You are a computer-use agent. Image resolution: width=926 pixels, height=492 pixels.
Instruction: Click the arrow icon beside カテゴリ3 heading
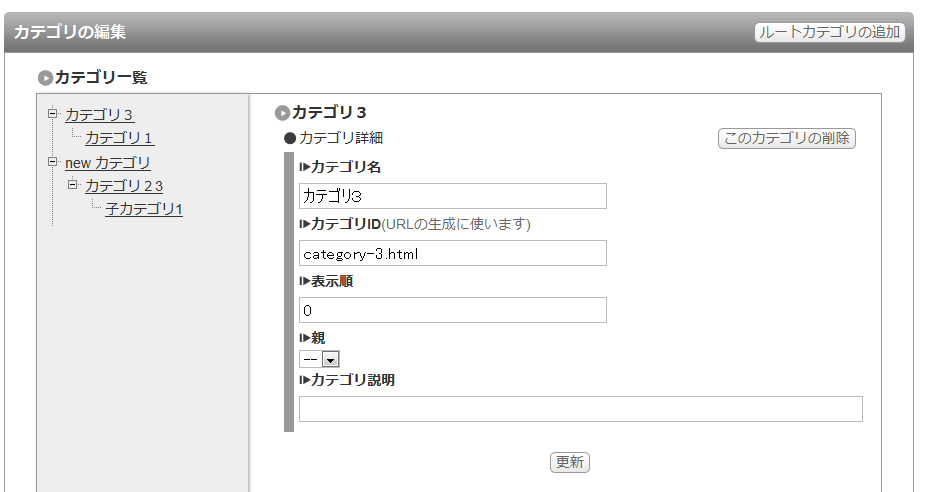282,112
